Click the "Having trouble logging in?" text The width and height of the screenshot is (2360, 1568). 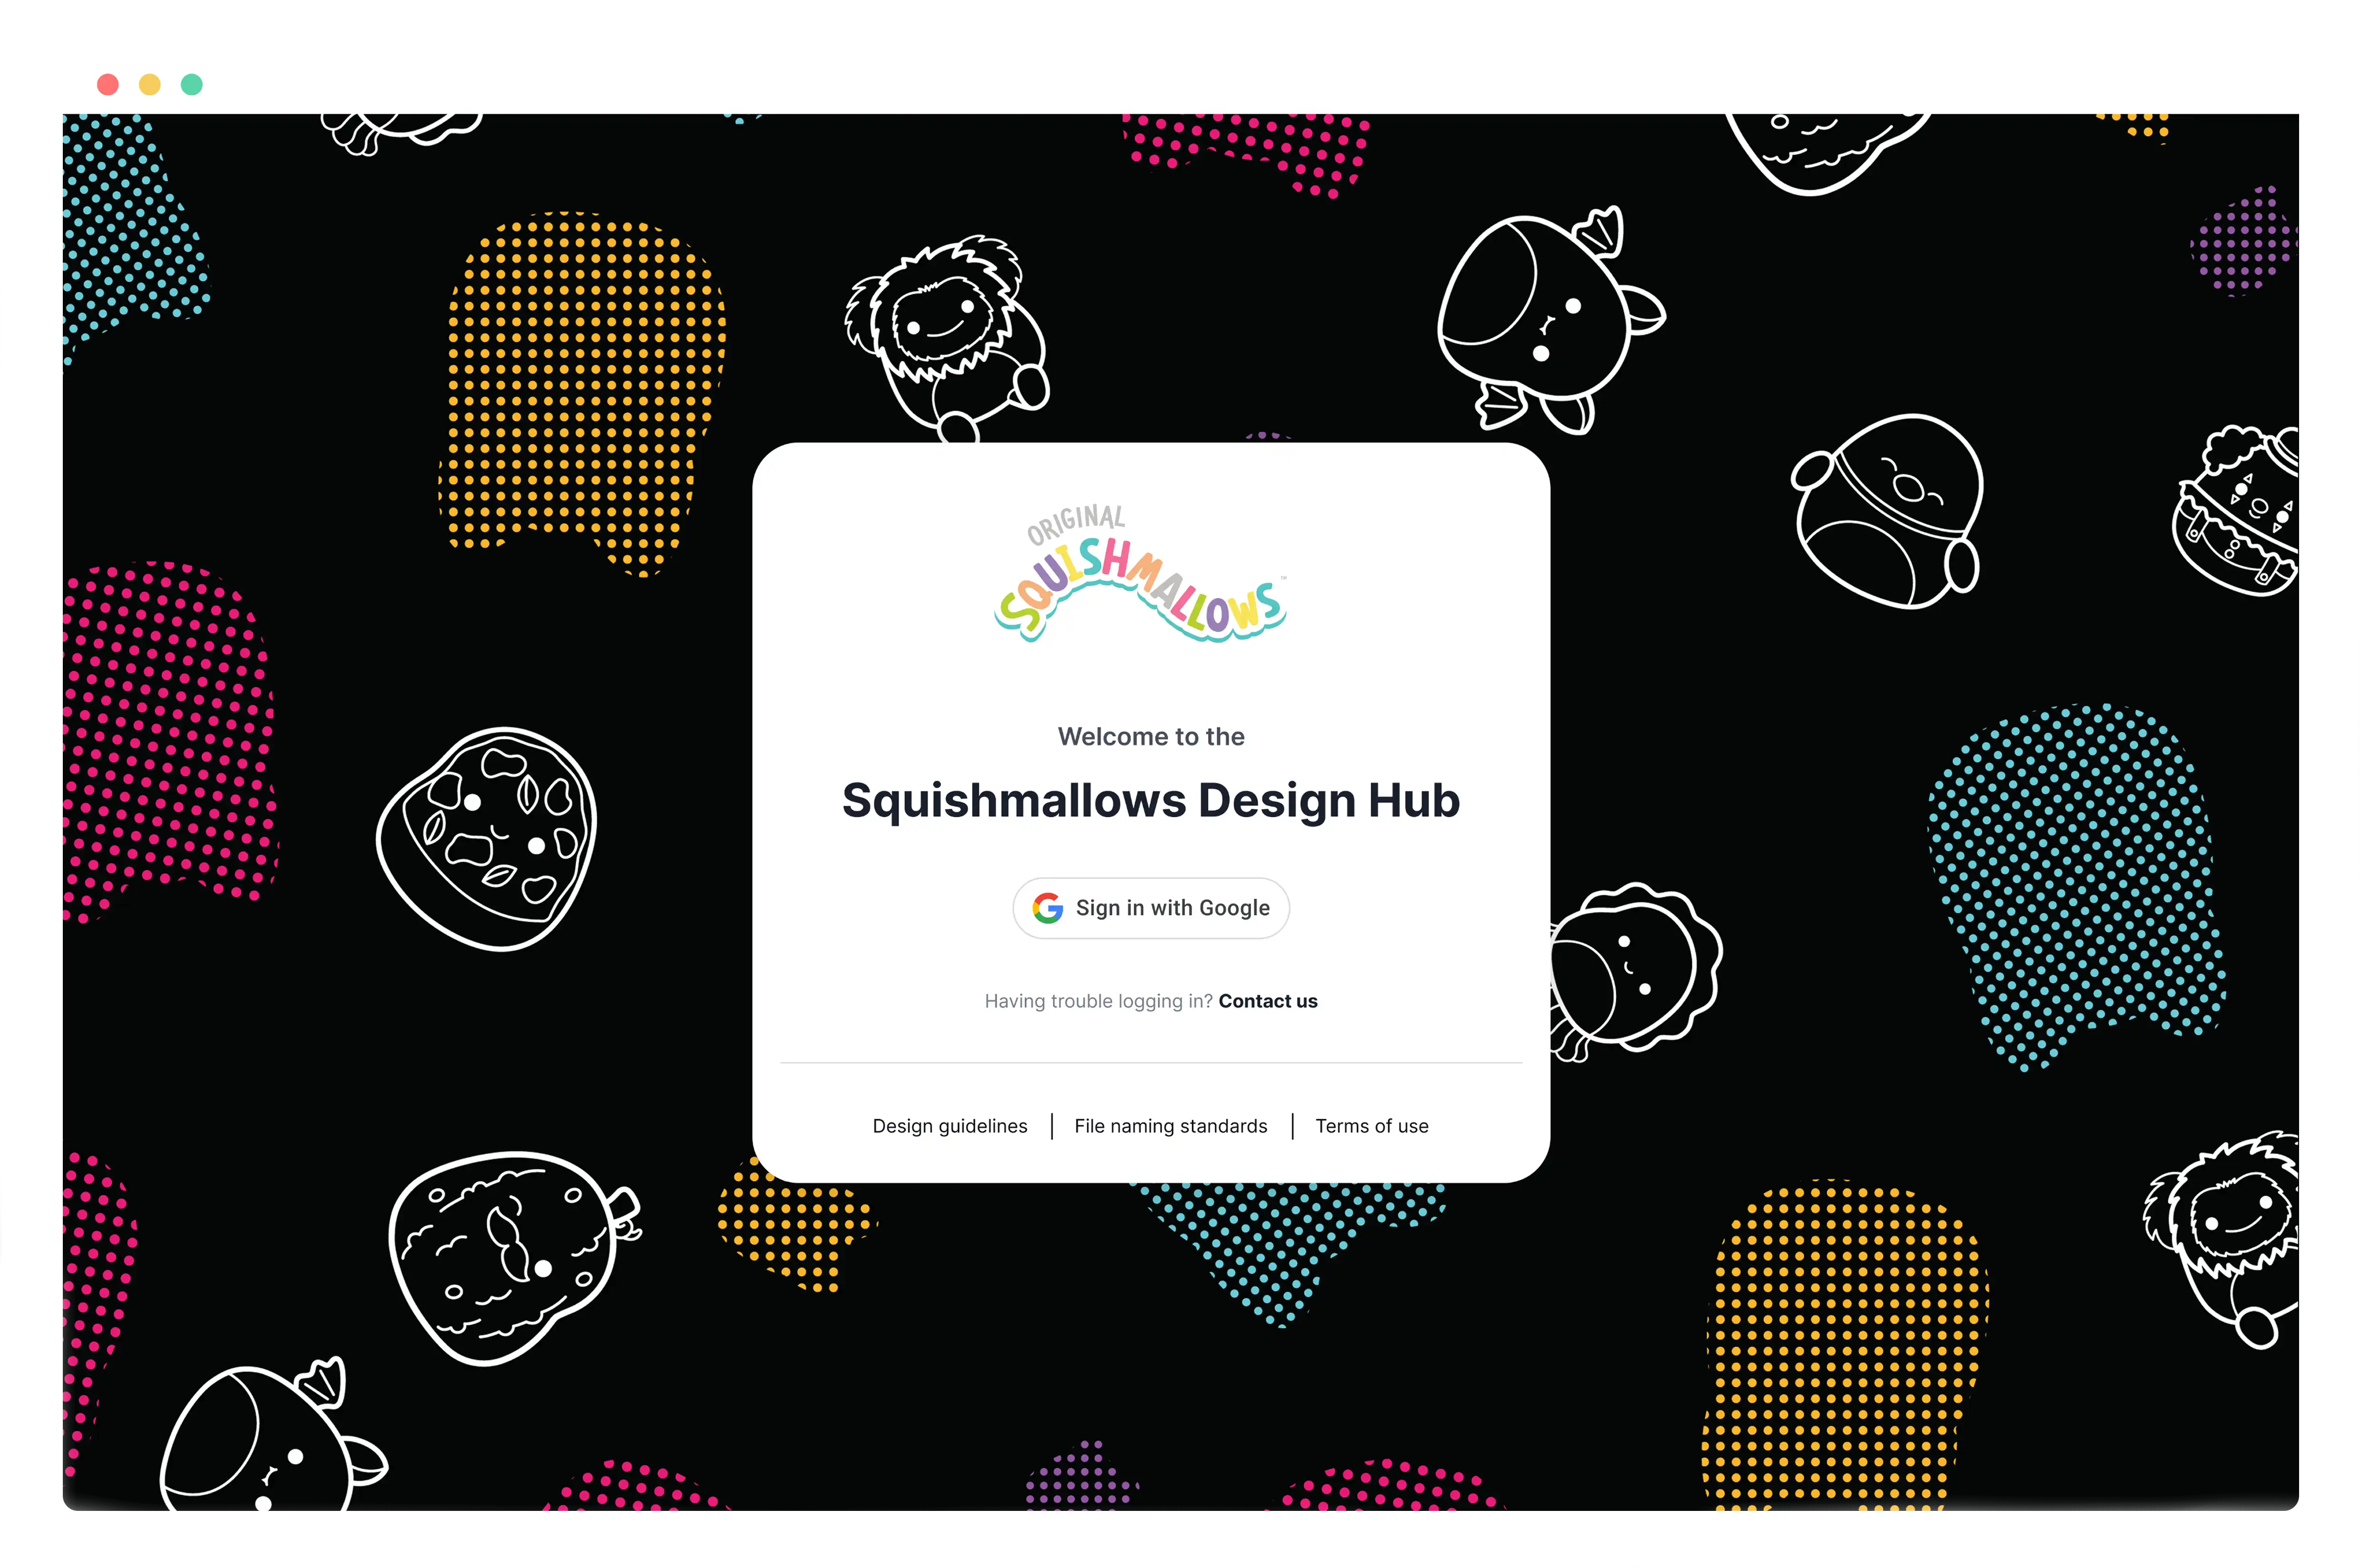click(x=1098, y=1001)
